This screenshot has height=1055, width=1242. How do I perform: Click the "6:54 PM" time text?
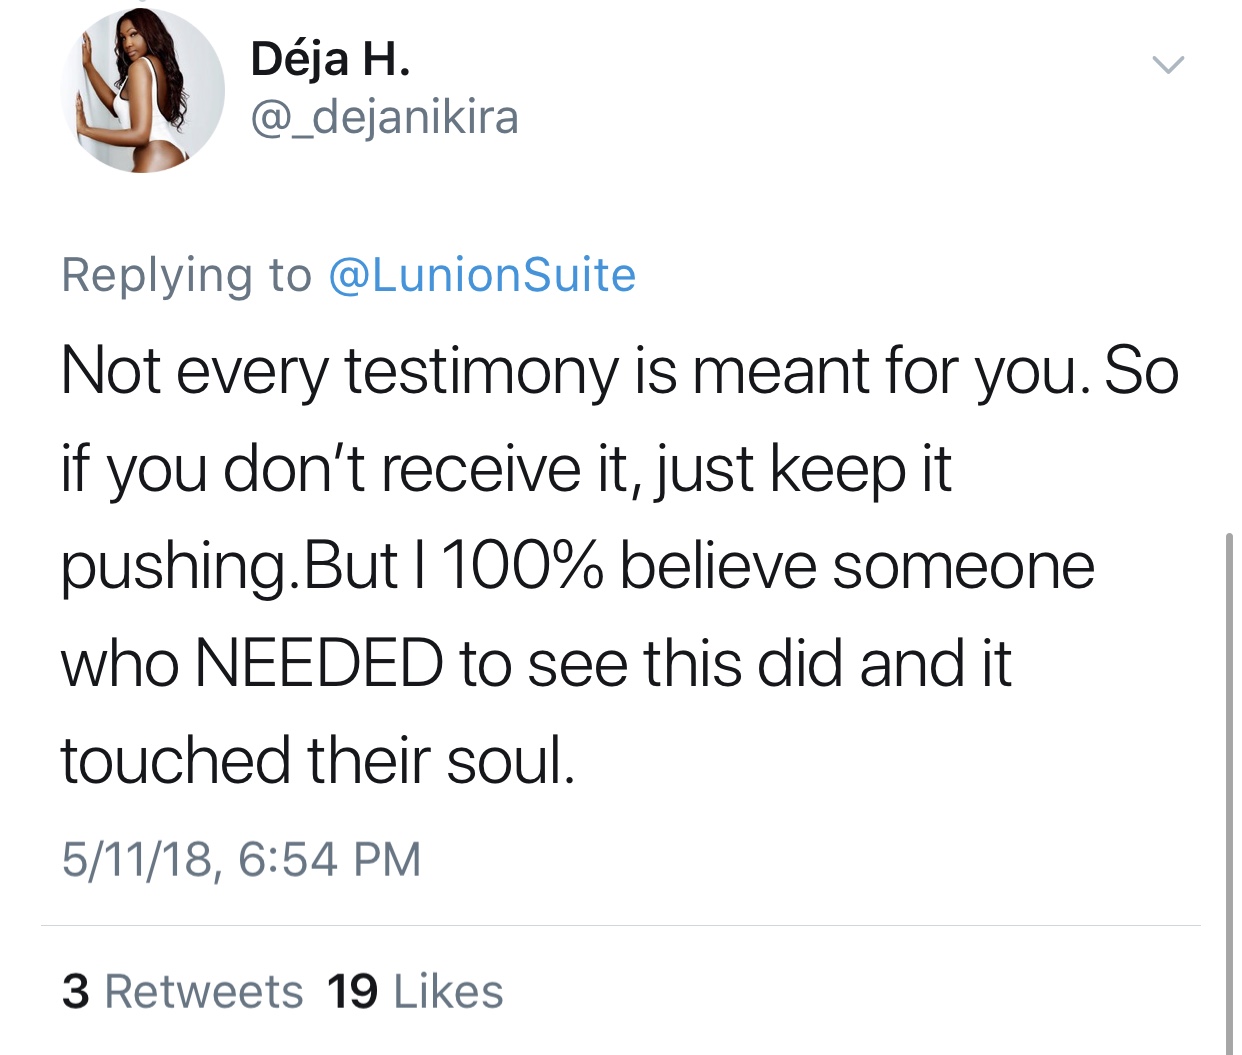click(330, 859)
